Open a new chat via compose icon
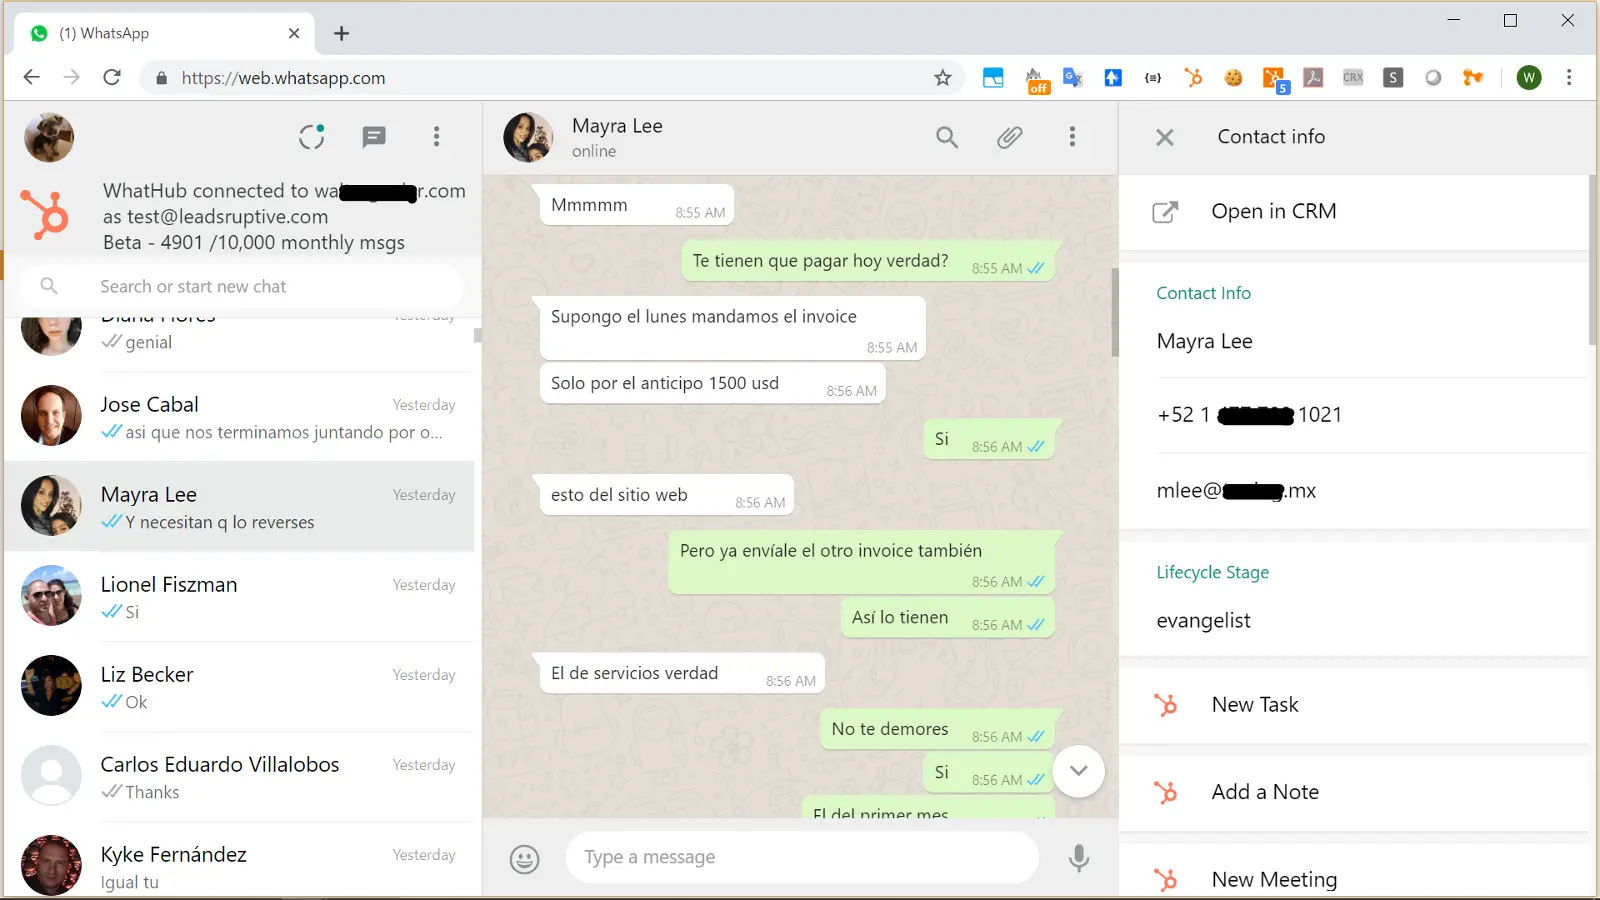The height and width of the screenshot is (900, 1600). (x=374, y=137)
